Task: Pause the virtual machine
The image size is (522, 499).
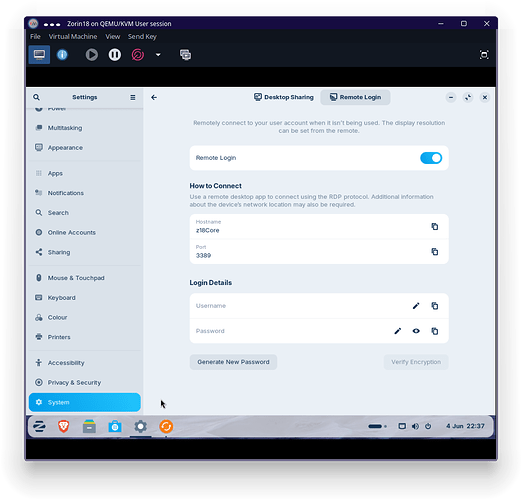Action: click(115, 55)
